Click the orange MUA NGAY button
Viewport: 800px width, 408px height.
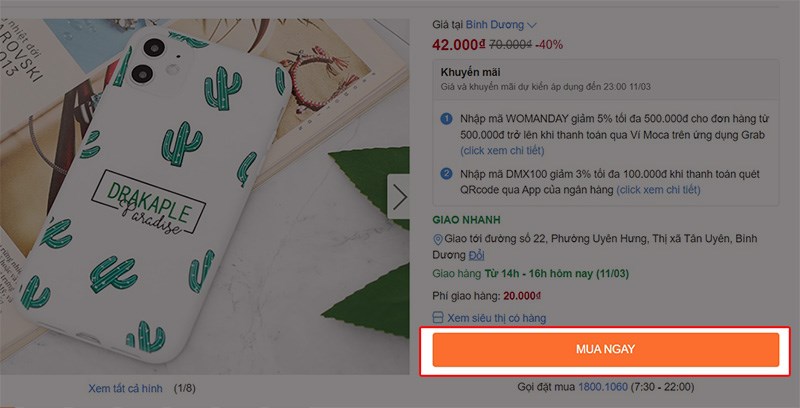pos(605,349)
